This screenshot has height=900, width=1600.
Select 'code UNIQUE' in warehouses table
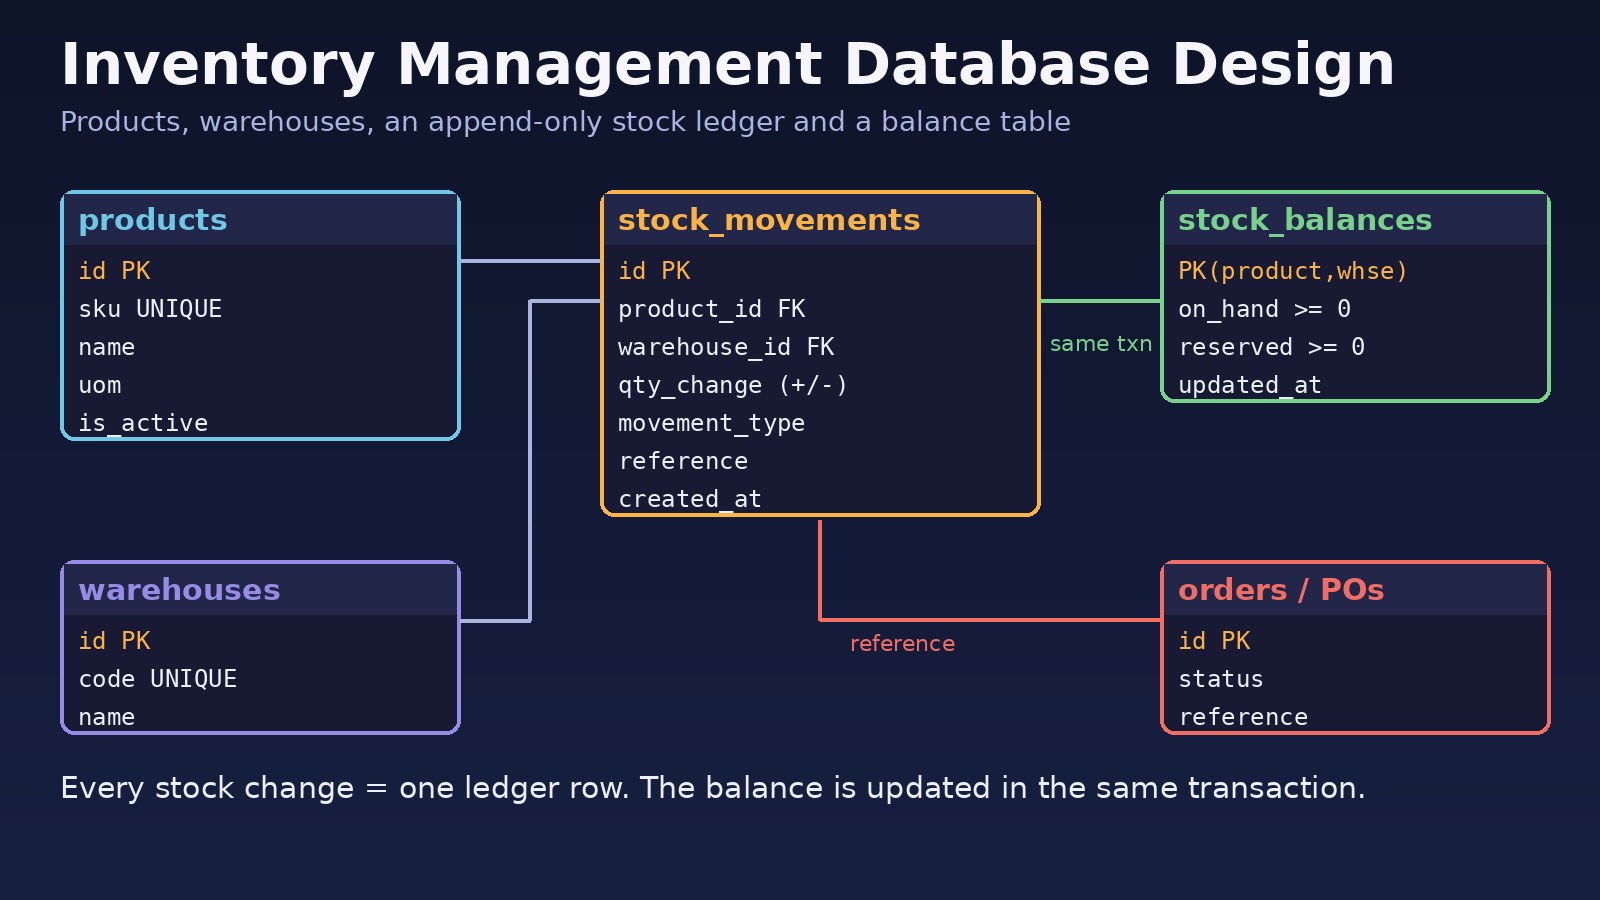[158, 679]
